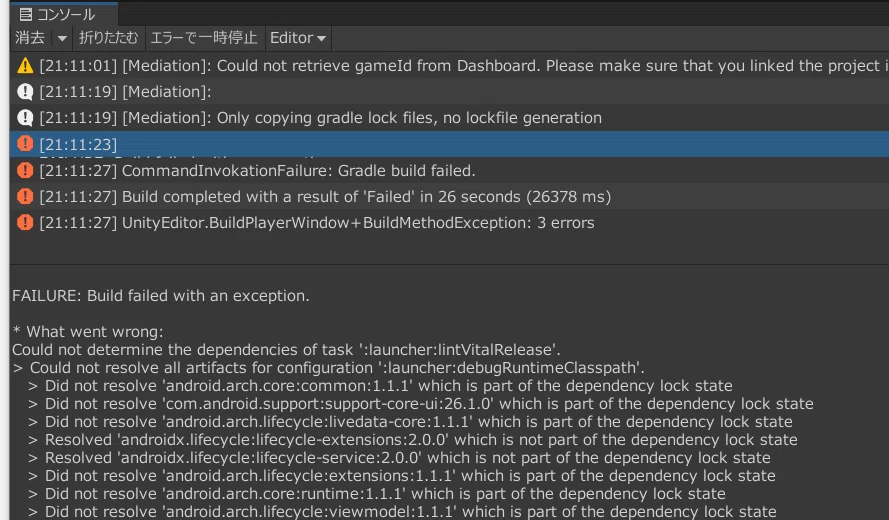Click the info icon on the empty Mediation entry
The image size is (889, 520).
[25, 91]
